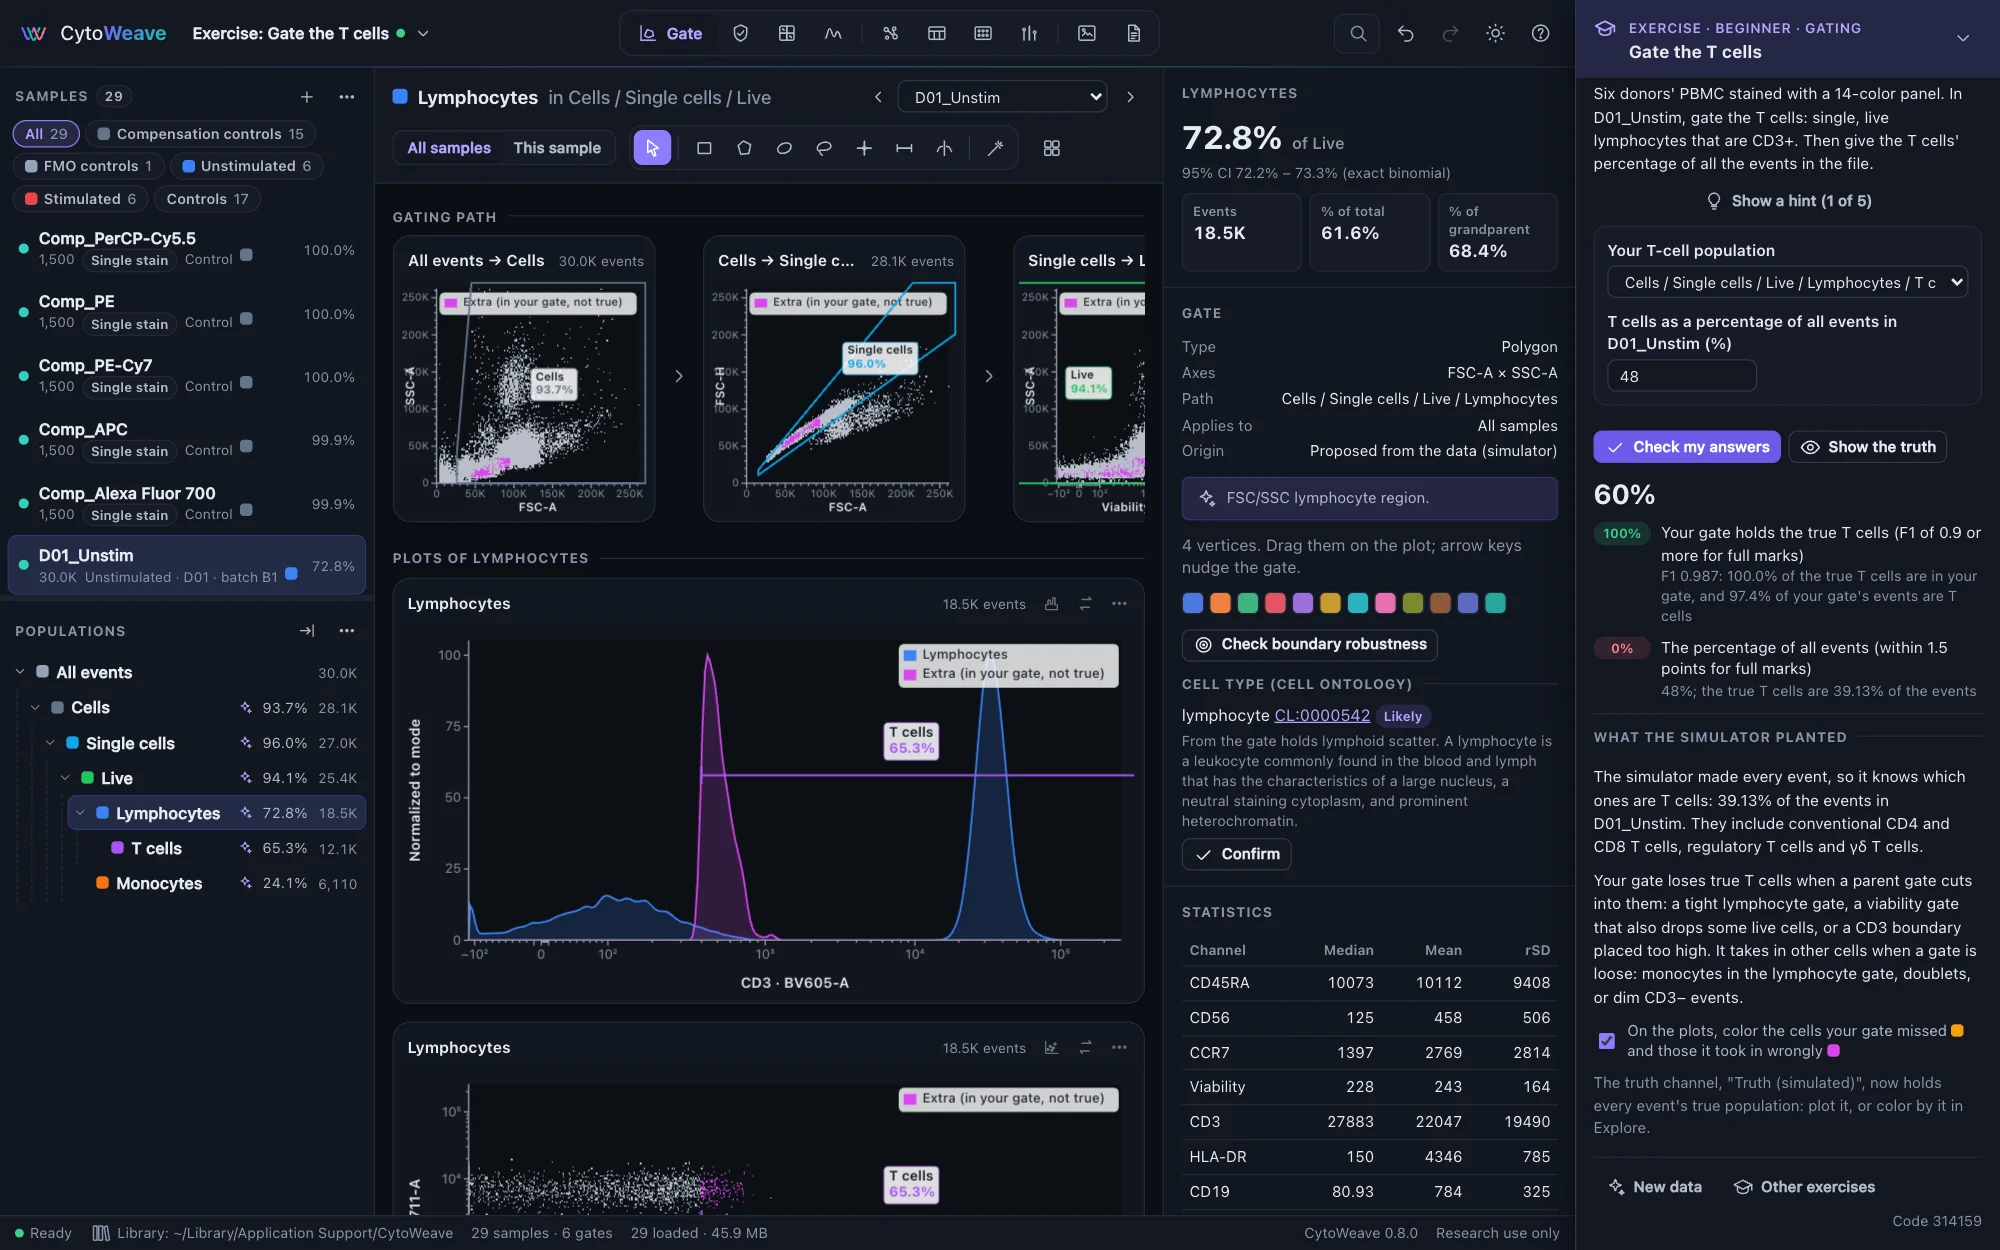Screen dimensions: 2000x1250
Task: Filter samples by Stimulated chip
Action: (x=80, y=199)
